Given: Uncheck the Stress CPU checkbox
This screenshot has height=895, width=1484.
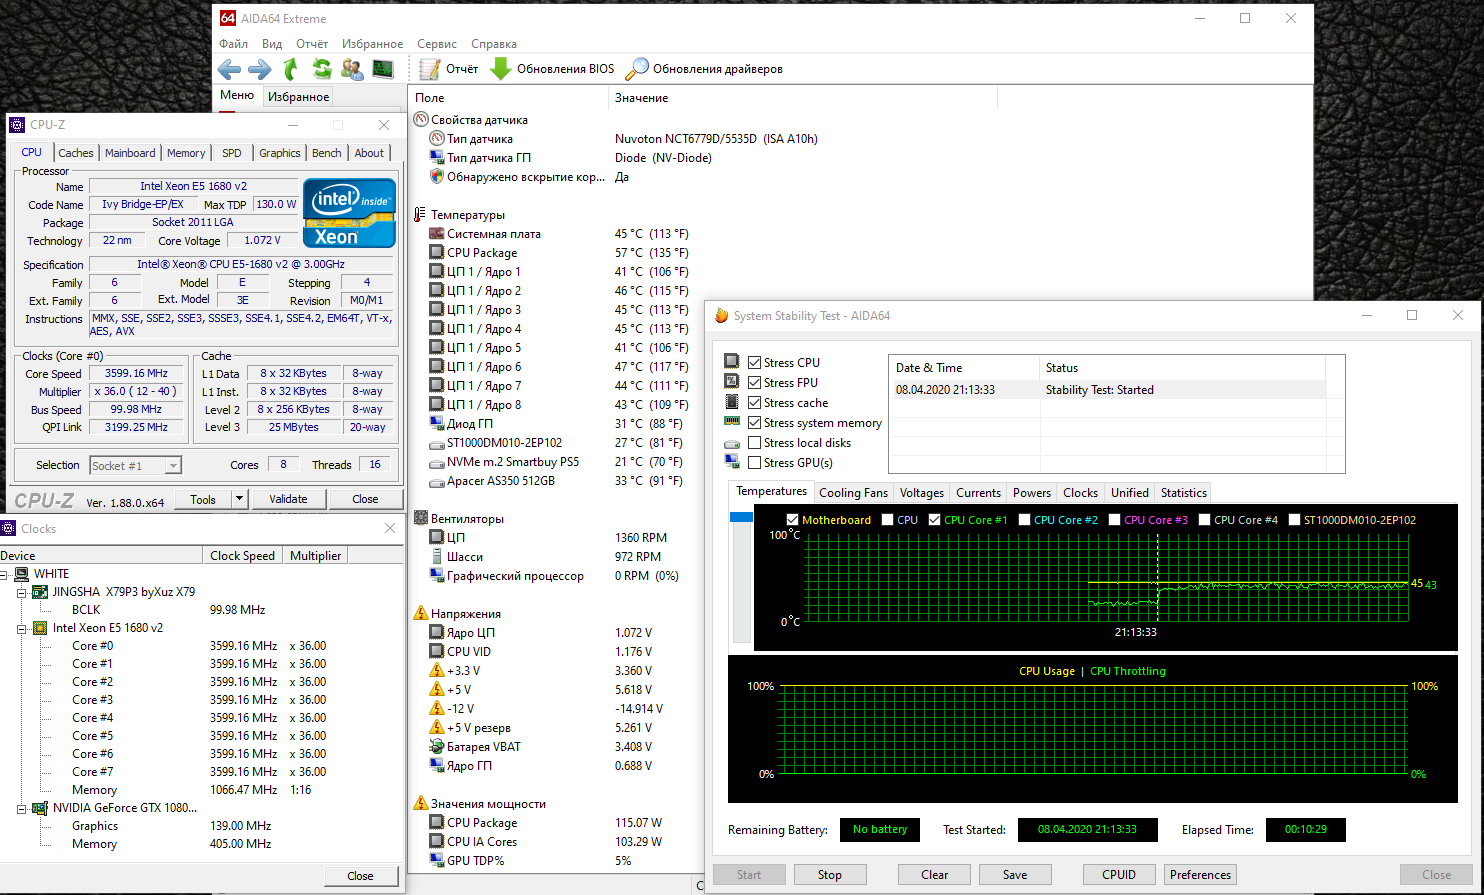Looking at the screenshot, I should [x=755, y=363].
